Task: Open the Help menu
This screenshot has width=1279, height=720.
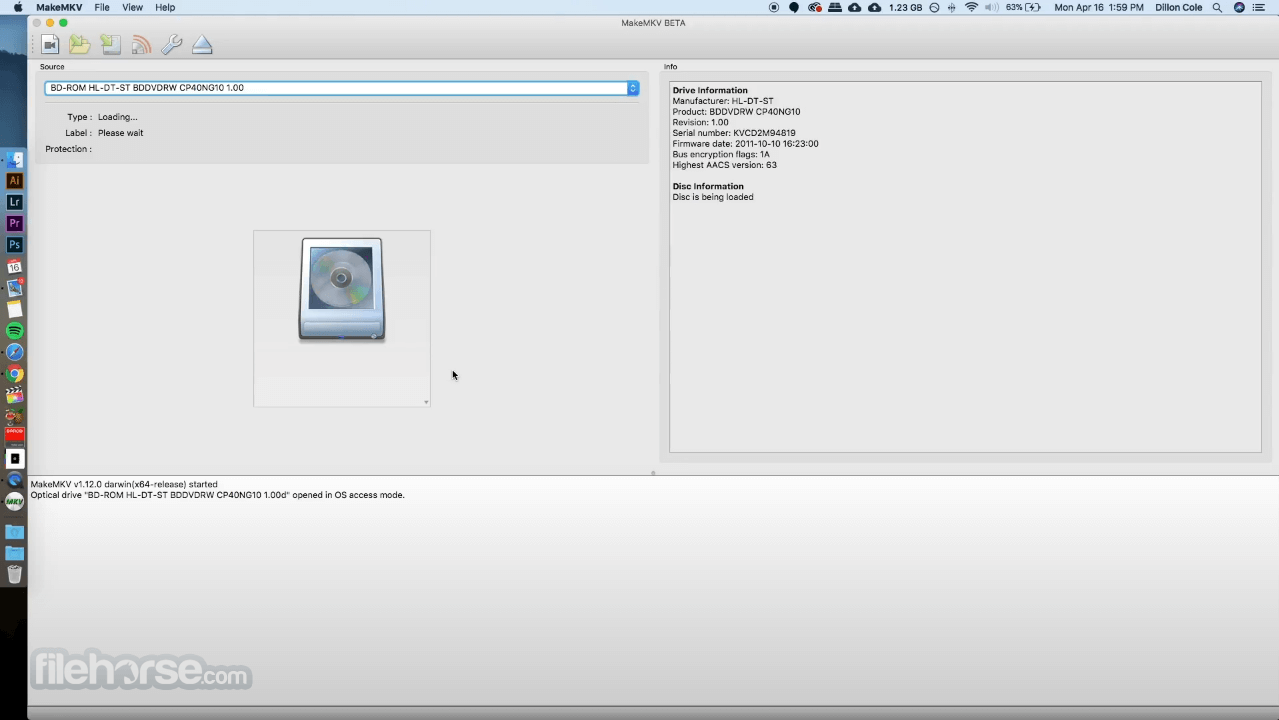Action: tap(165, 7)
